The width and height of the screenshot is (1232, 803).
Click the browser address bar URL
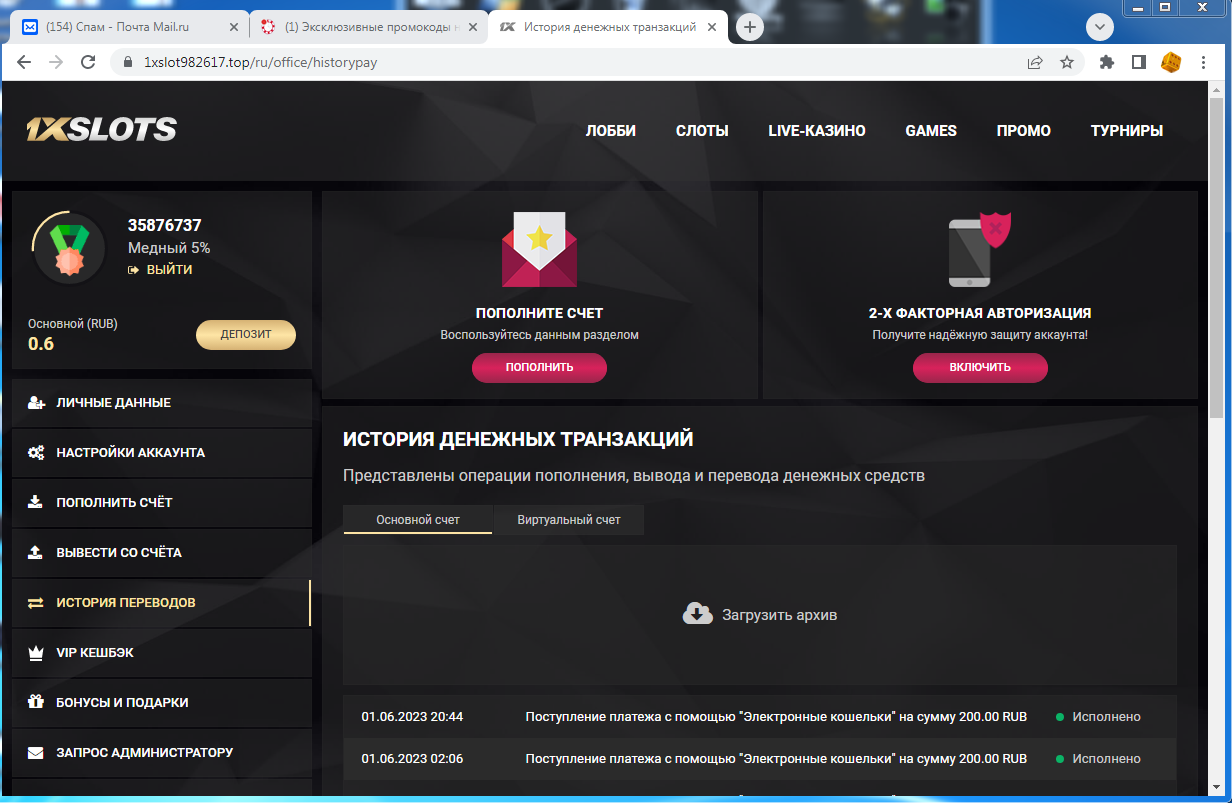pyautogui.click(x=260, y=62)
